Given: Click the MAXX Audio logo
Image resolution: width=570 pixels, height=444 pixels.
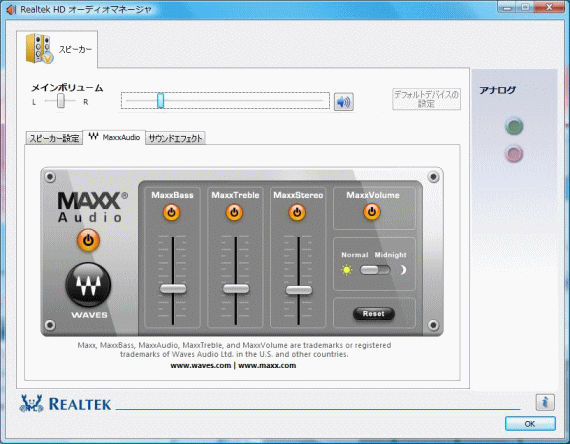Looking at the screenshot, I should click(93, 207).
